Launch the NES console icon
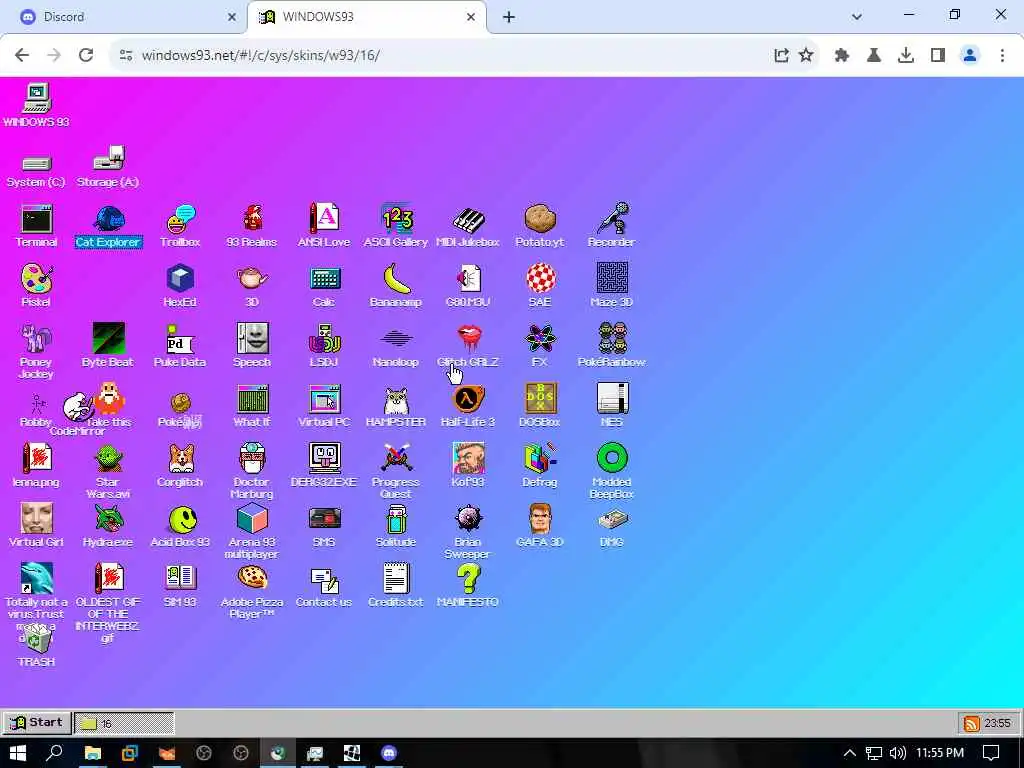1024x768 pixels. pos(612,399)
